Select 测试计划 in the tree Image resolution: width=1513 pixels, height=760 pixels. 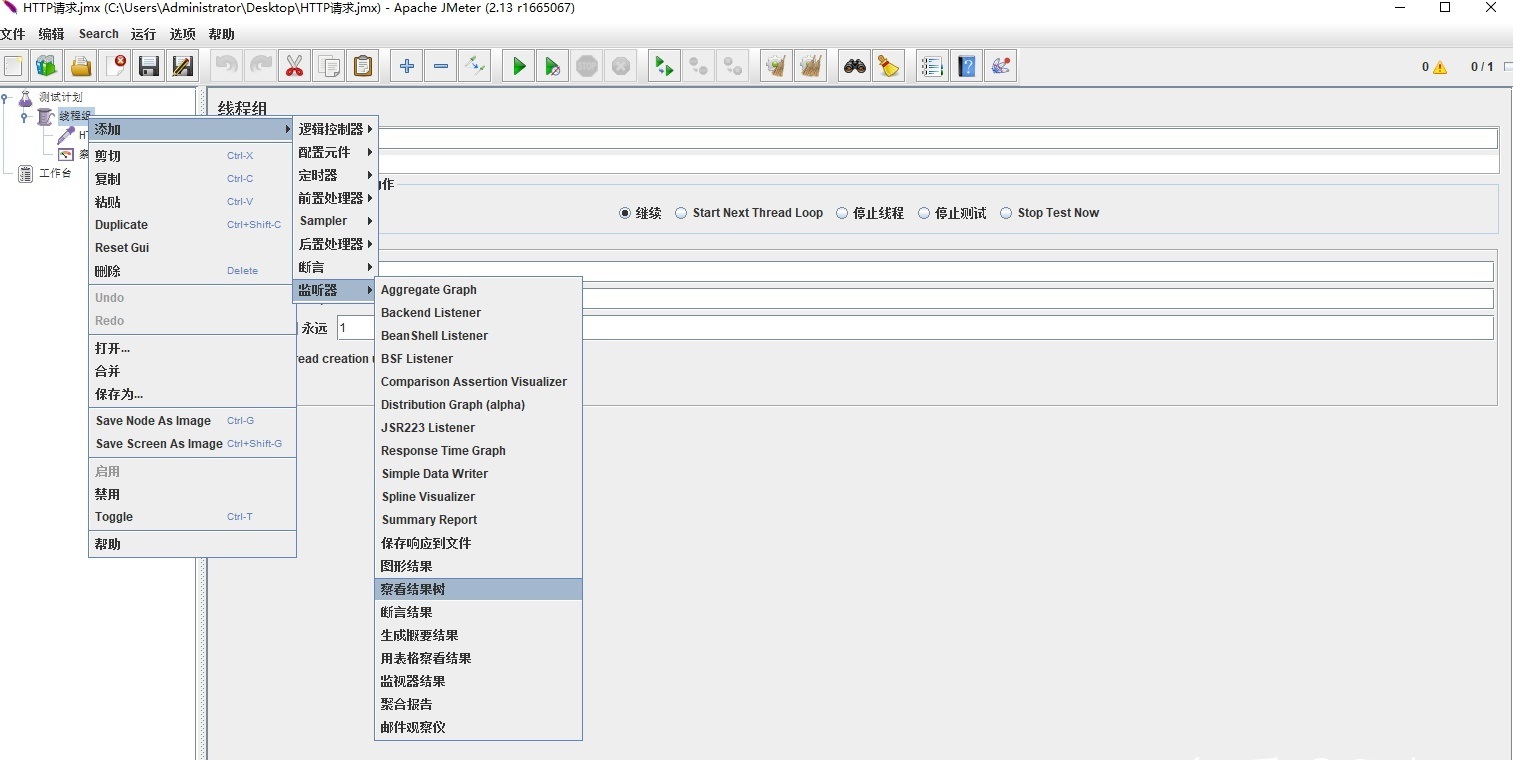tap(61, 97)
